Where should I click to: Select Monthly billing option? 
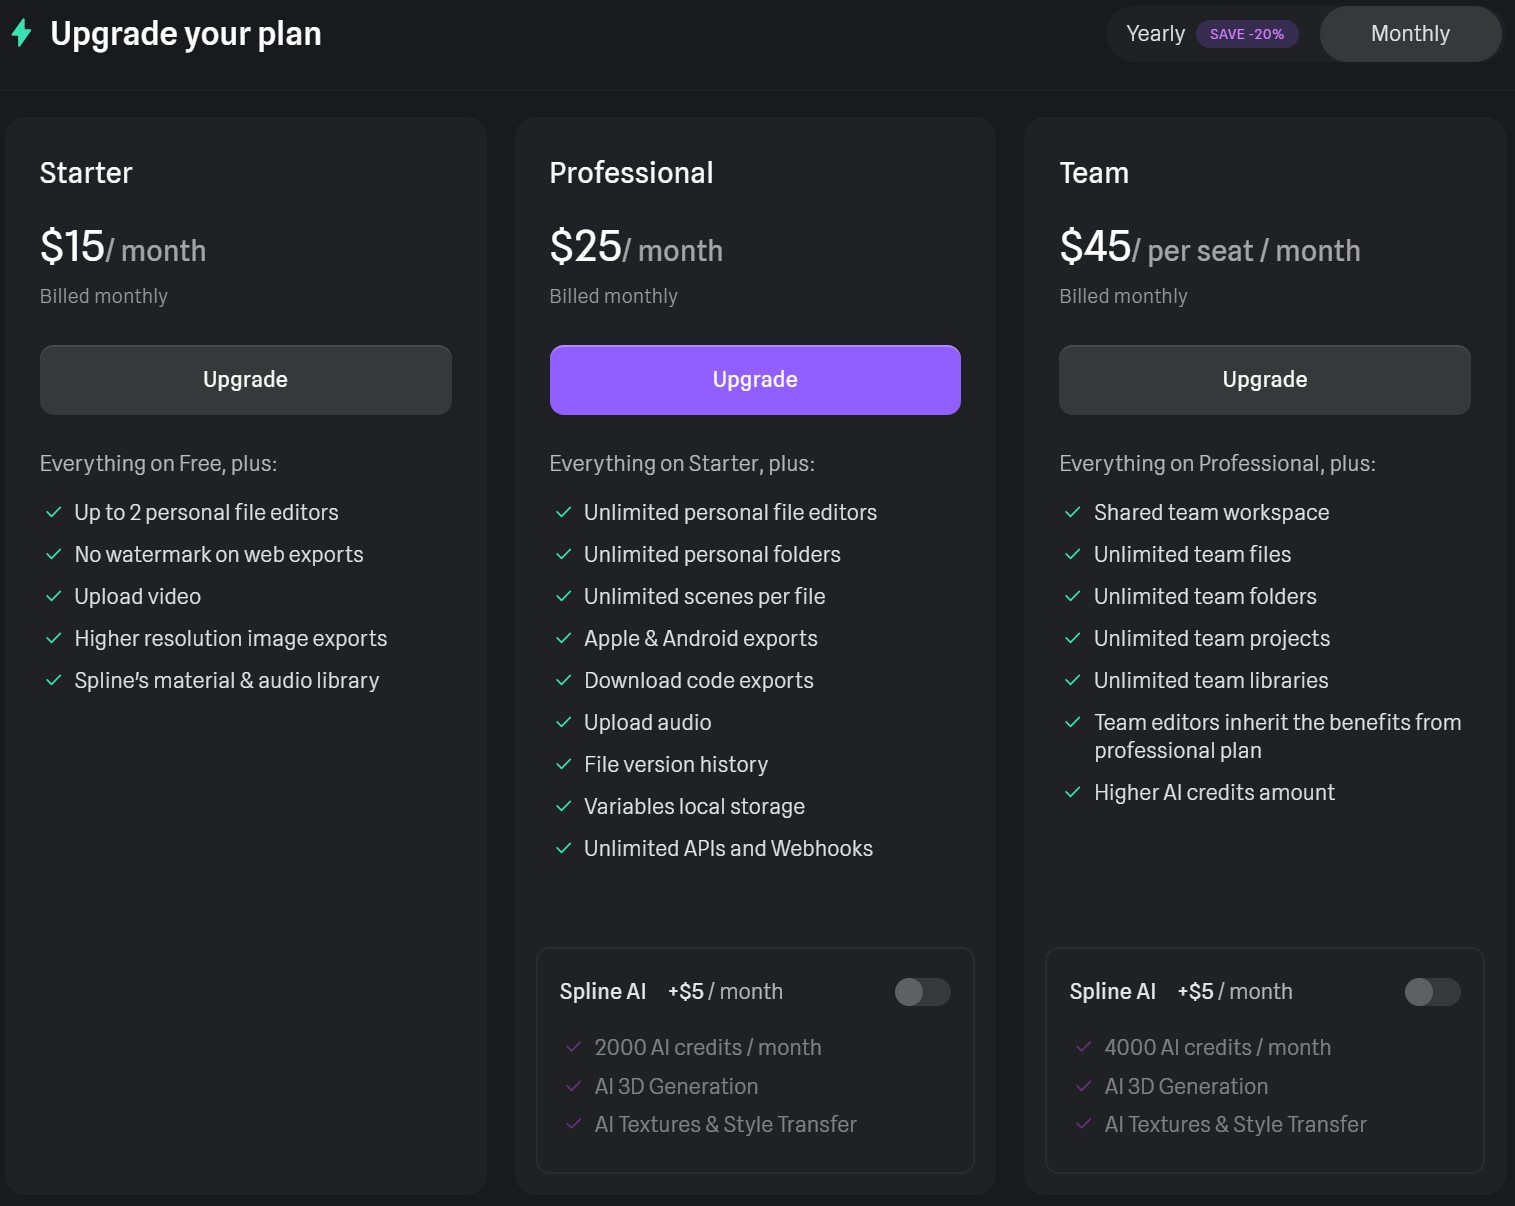[1409, 34]
